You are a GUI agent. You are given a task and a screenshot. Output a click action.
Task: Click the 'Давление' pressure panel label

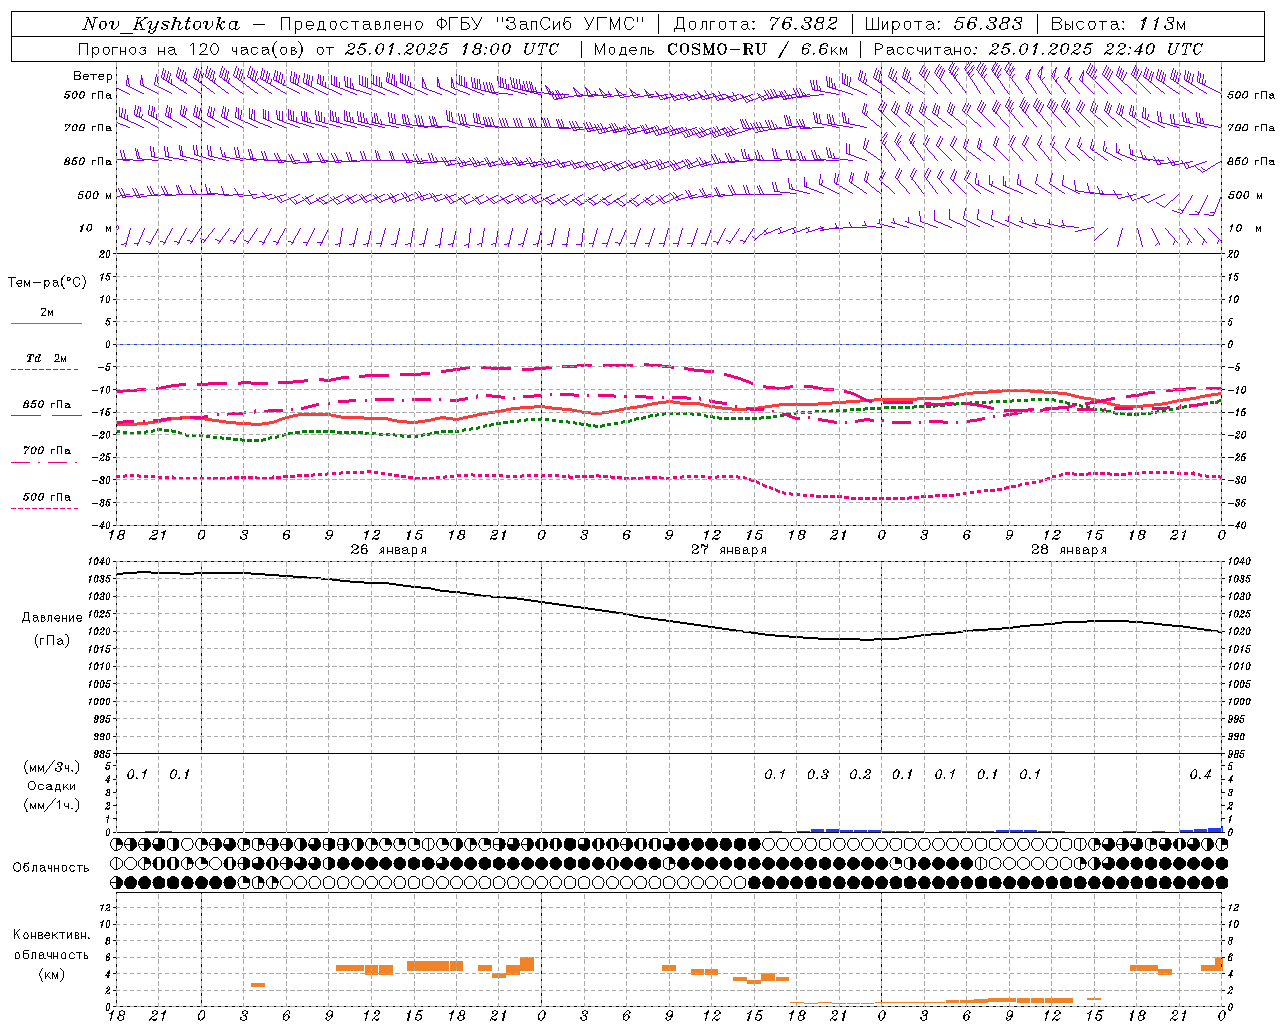coord(52,618)
